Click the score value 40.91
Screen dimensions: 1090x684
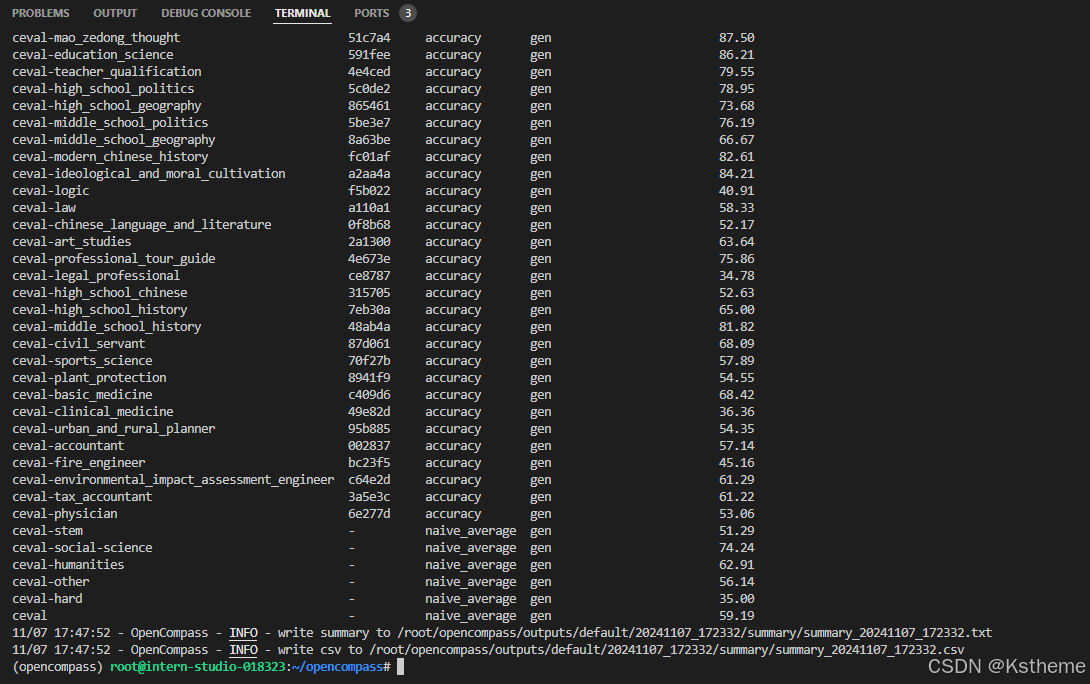click(x=737, y=190)
